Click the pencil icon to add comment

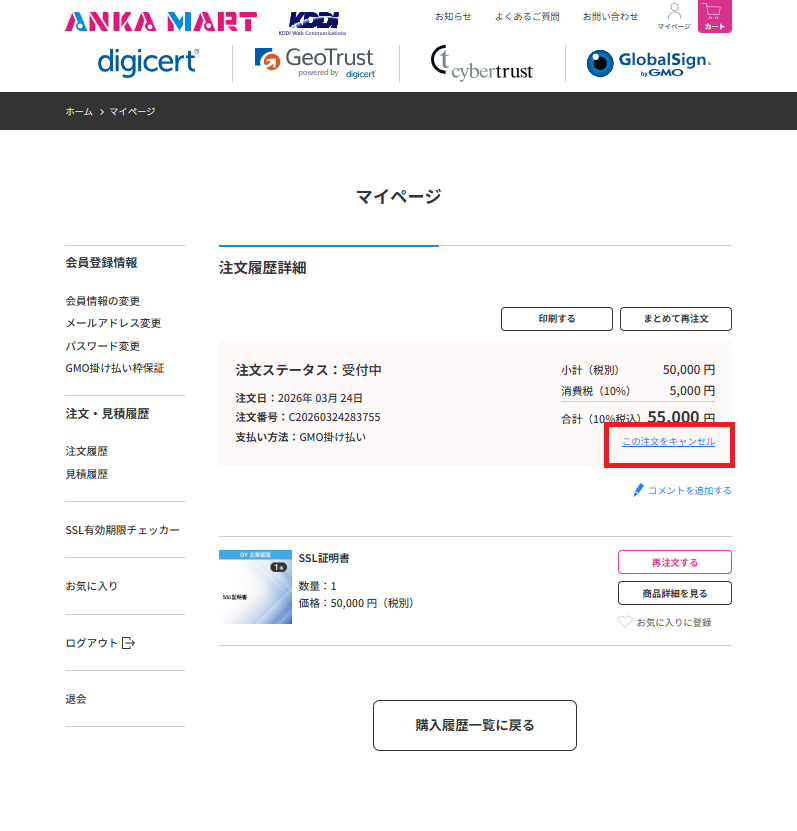tap(639, 490)
